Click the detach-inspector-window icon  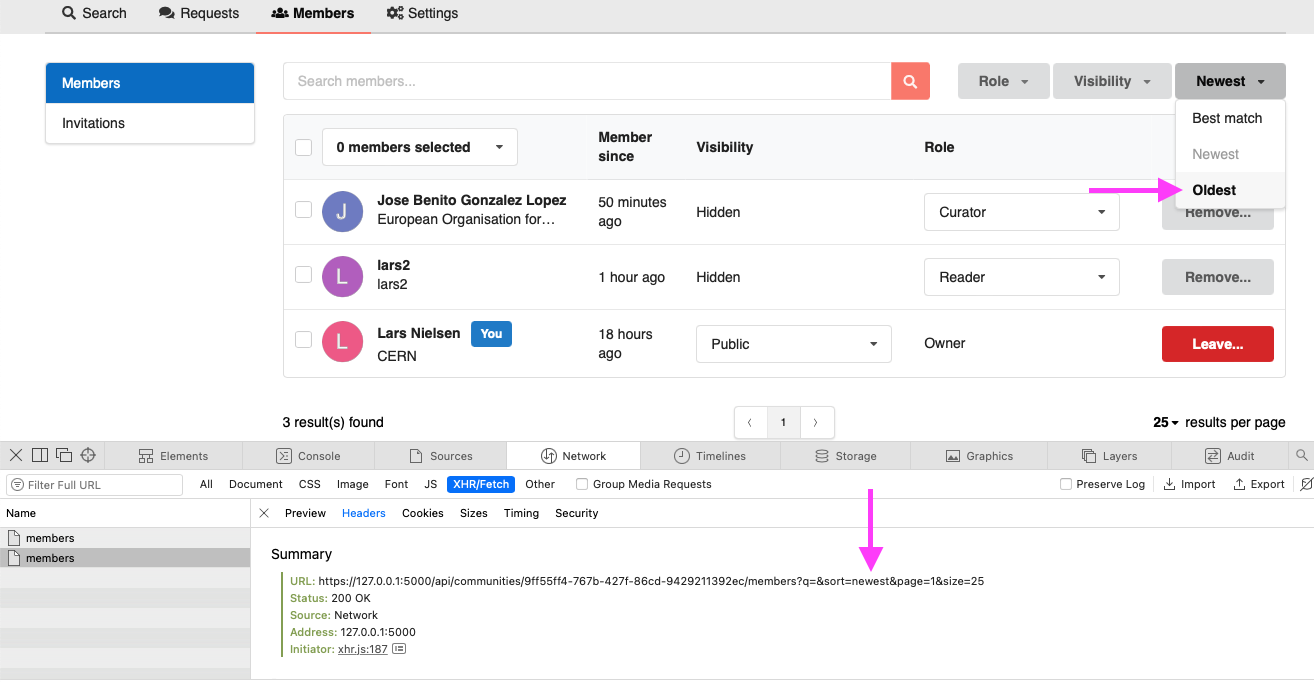click(63, 455)
